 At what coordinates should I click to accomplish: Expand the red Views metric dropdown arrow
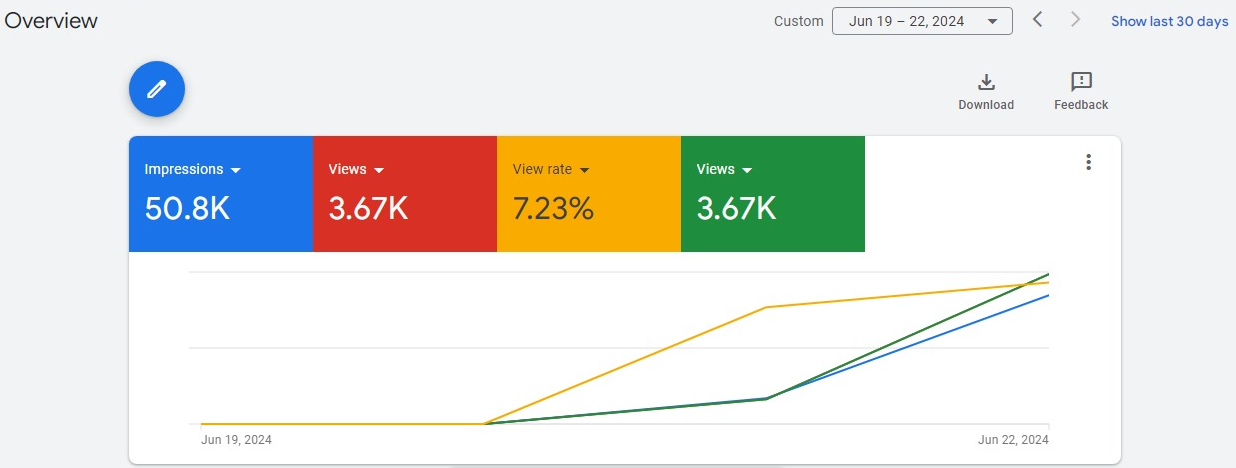click(379, 170)
